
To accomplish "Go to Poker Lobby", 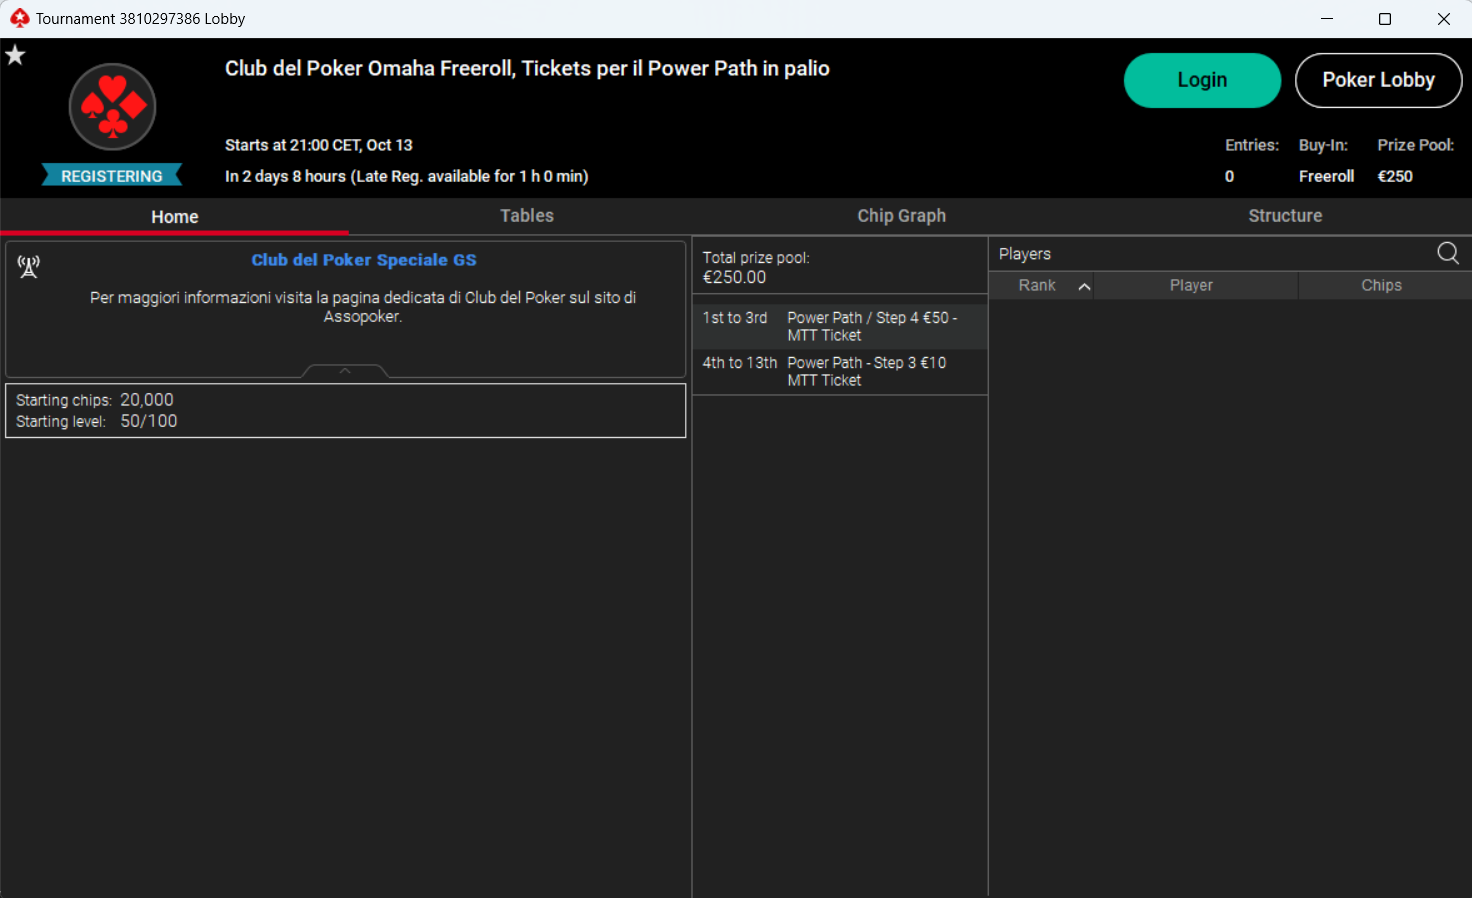I will 1378,80.
